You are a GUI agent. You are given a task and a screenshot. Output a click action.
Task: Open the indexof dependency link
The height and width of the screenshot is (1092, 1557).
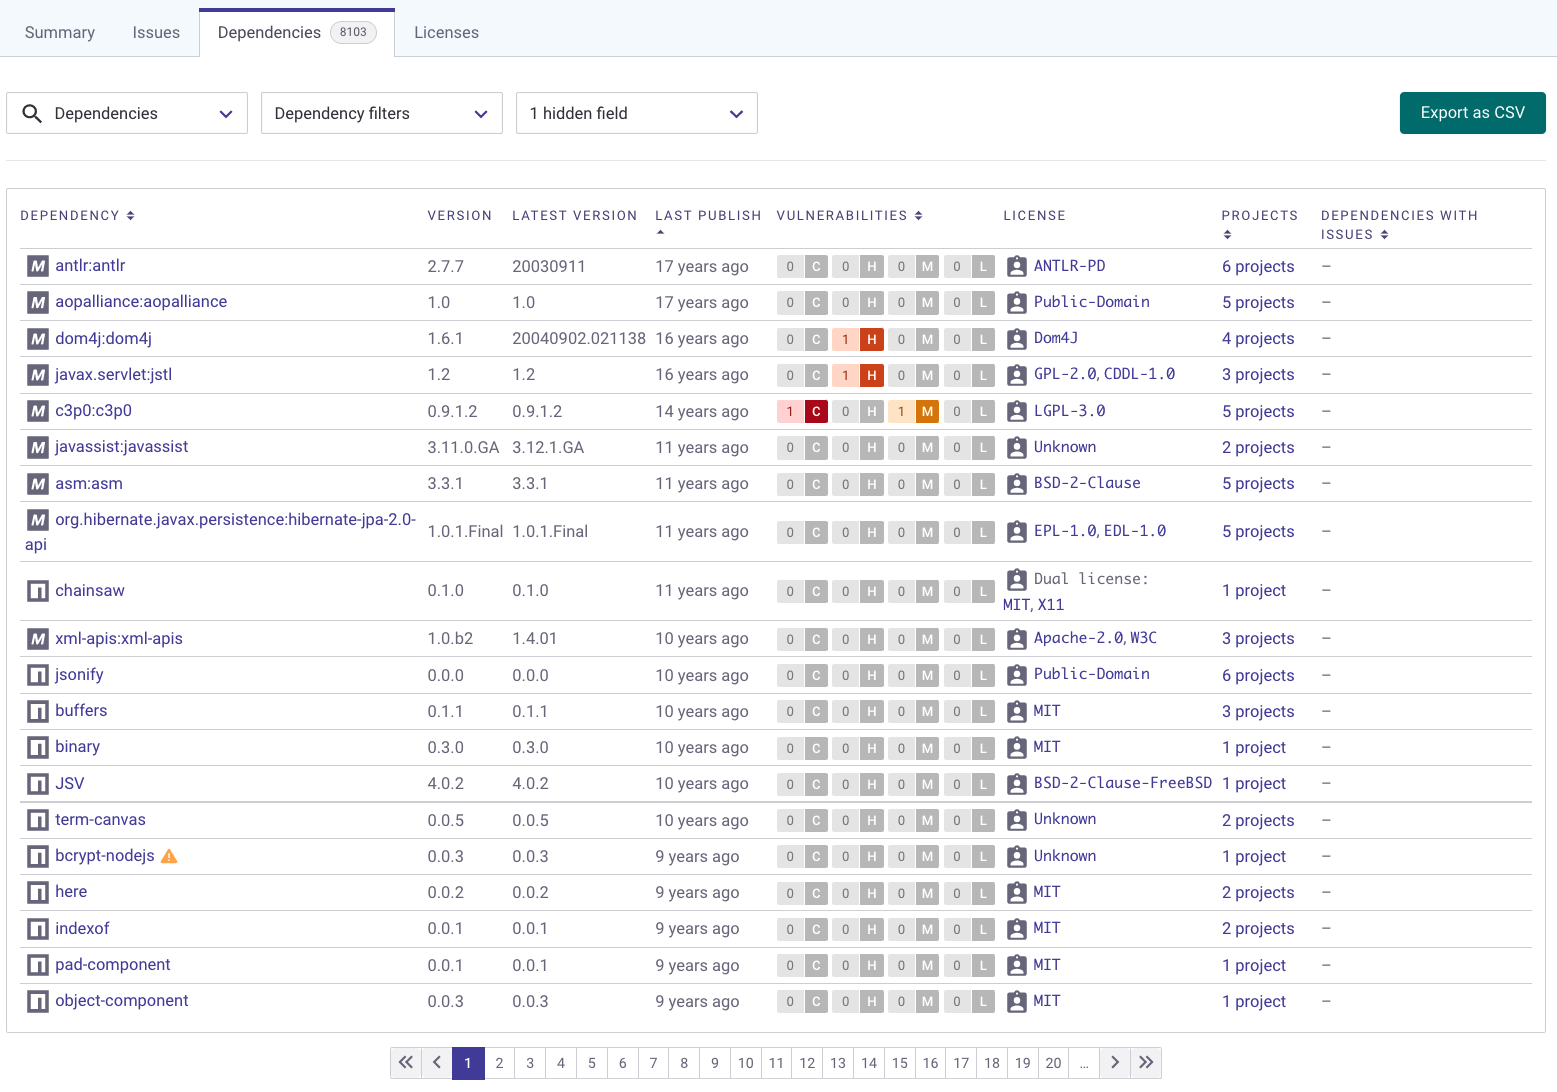tap(82, 929)
